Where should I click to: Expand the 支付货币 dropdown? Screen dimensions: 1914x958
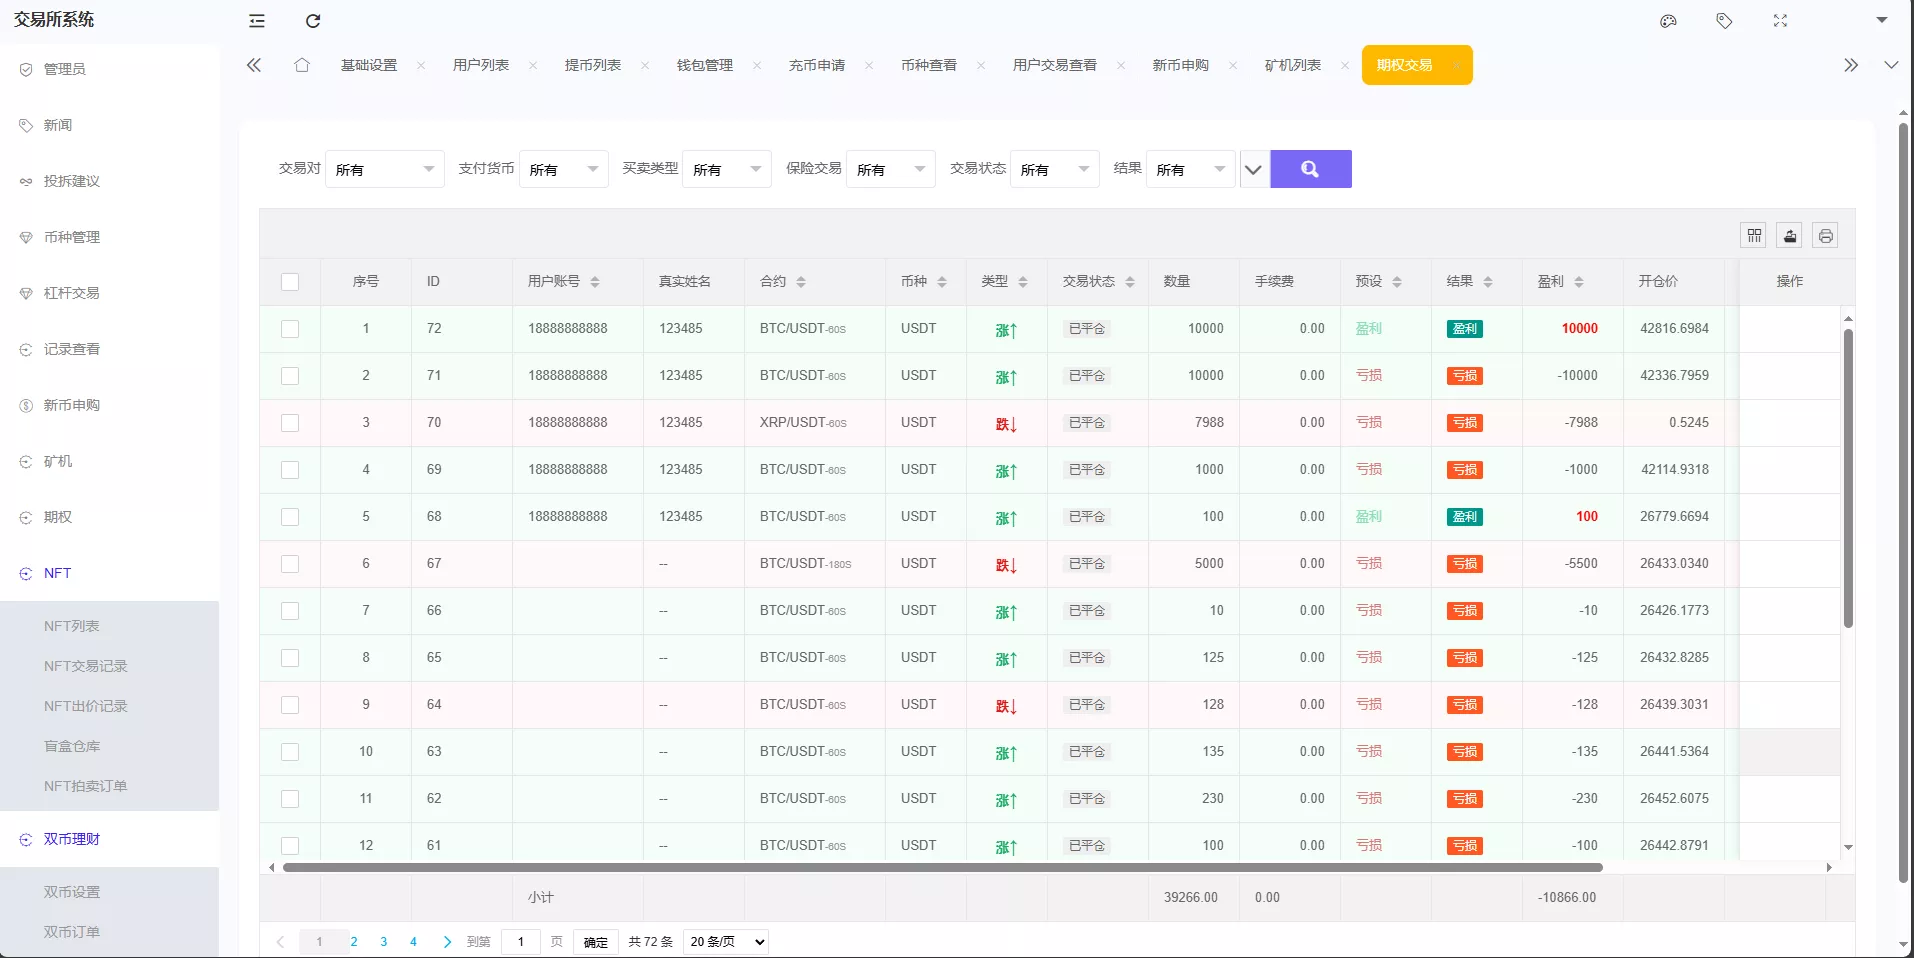click(x=563, y=169)
